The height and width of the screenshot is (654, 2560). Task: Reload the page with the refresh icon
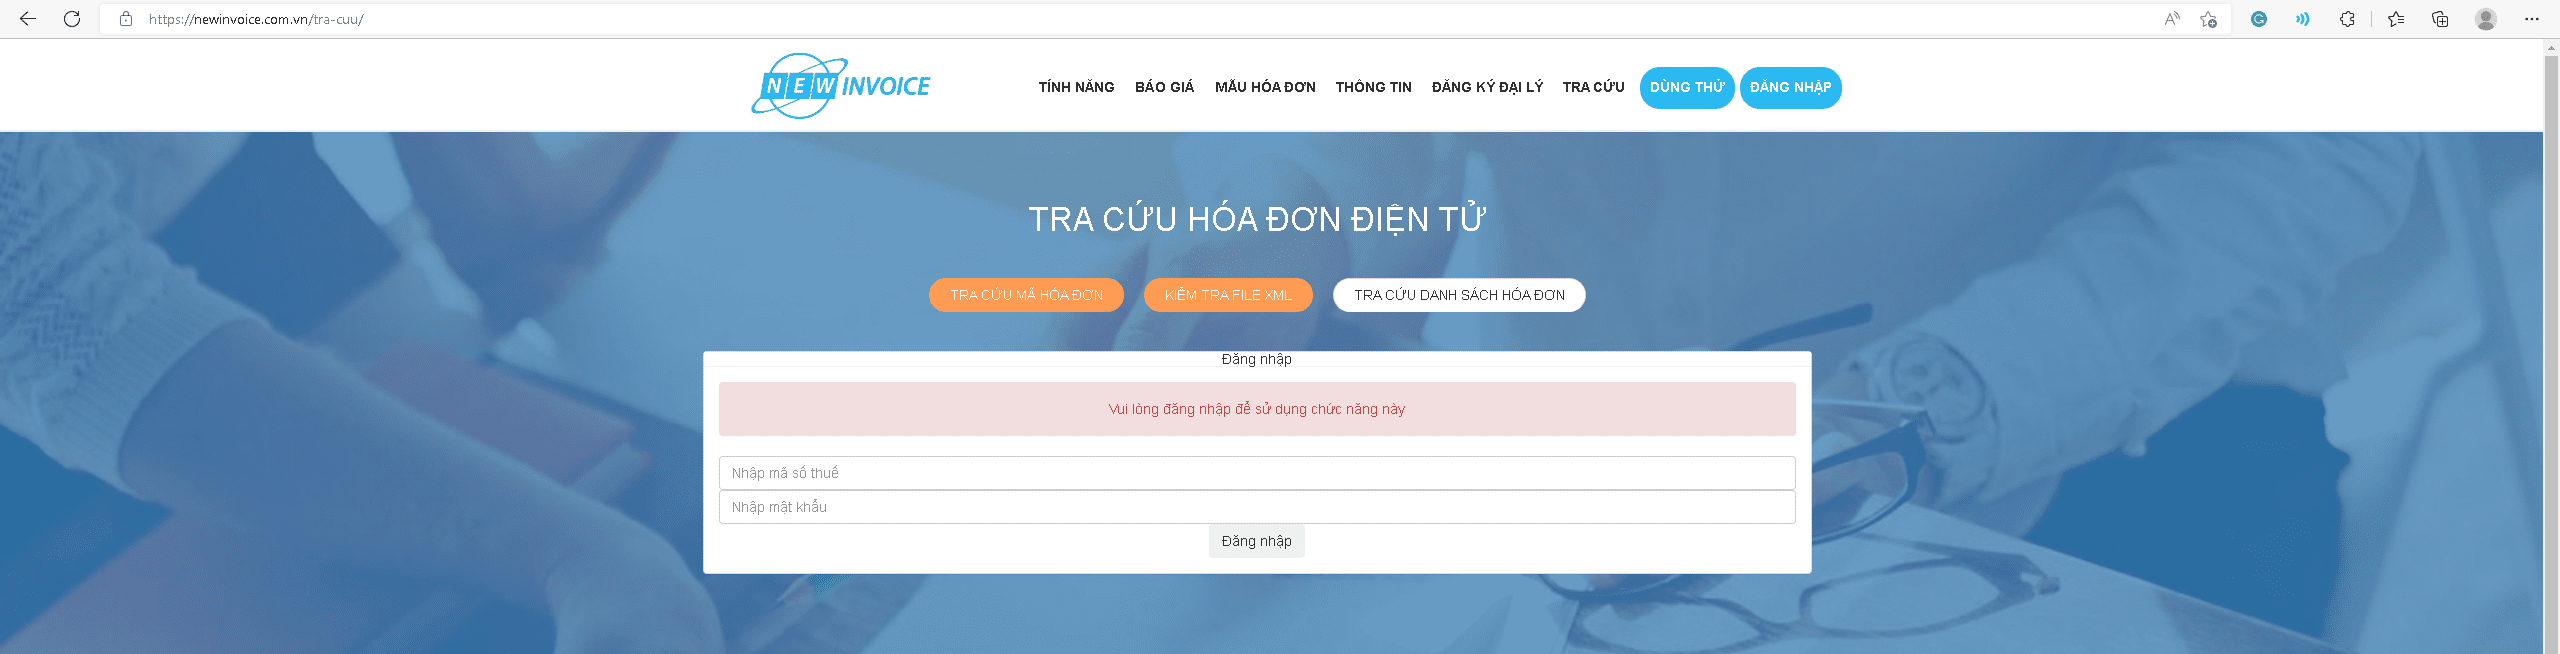[x=72, y=19]
